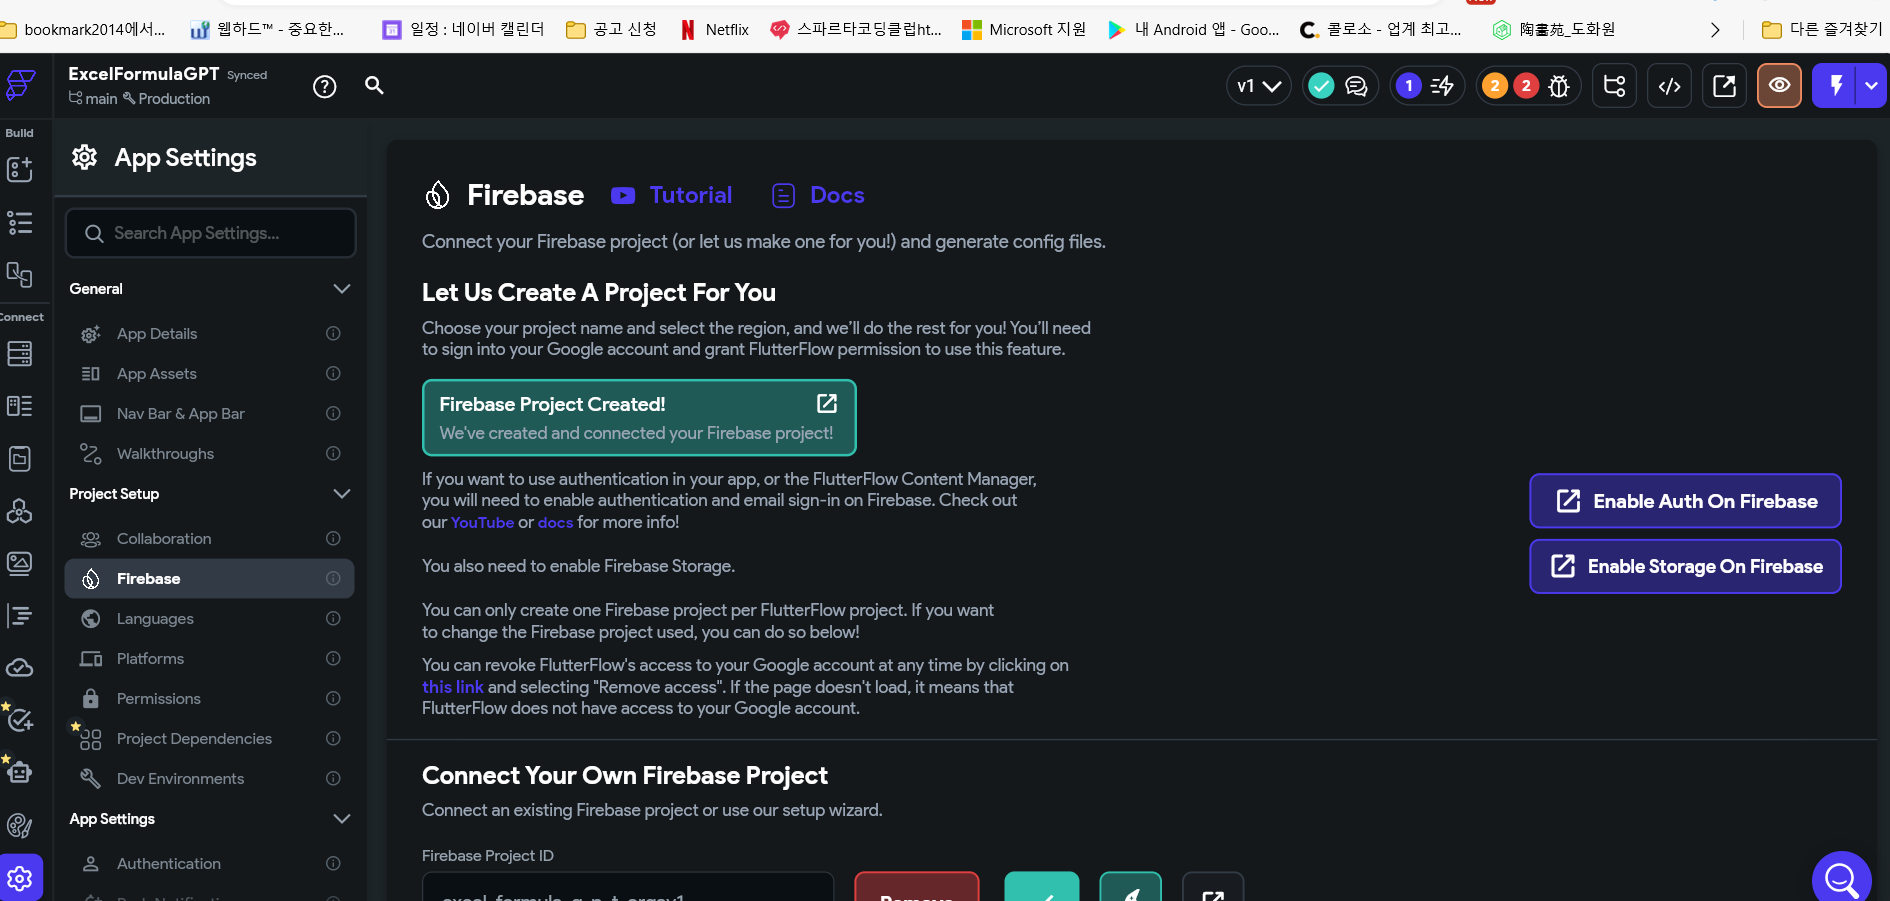Run test mode with lightning button

[x=1835, y=86]
